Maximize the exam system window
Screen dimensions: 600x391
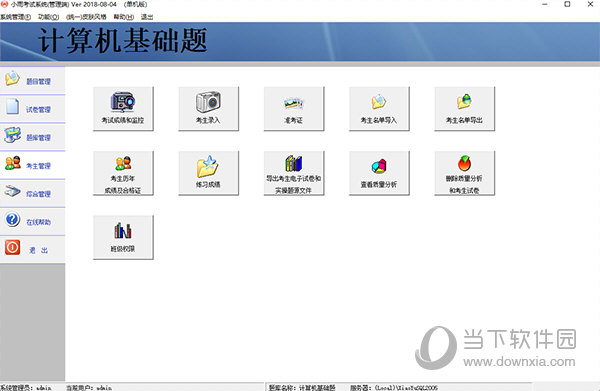click(x=567, y=4)
